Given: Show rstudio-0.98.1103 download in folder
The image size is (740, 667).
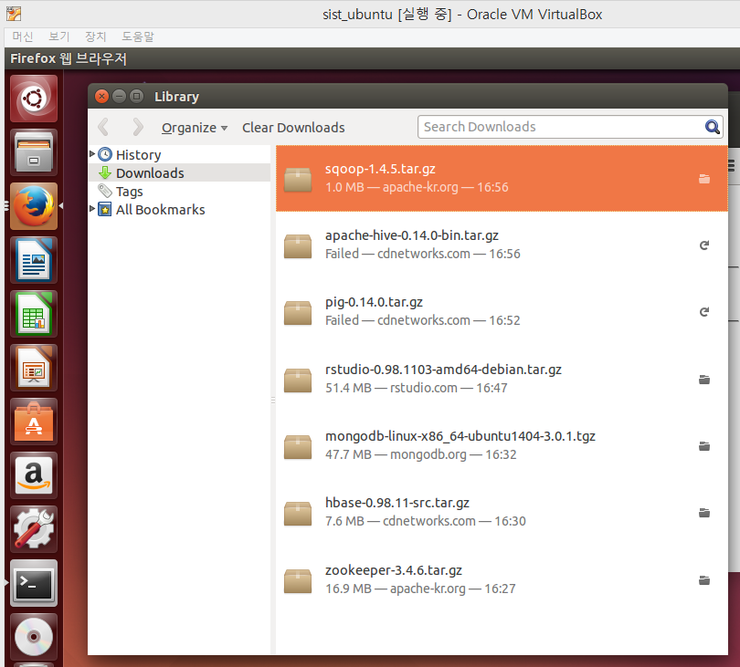Looking at the screenshot, I should (704, 379).
